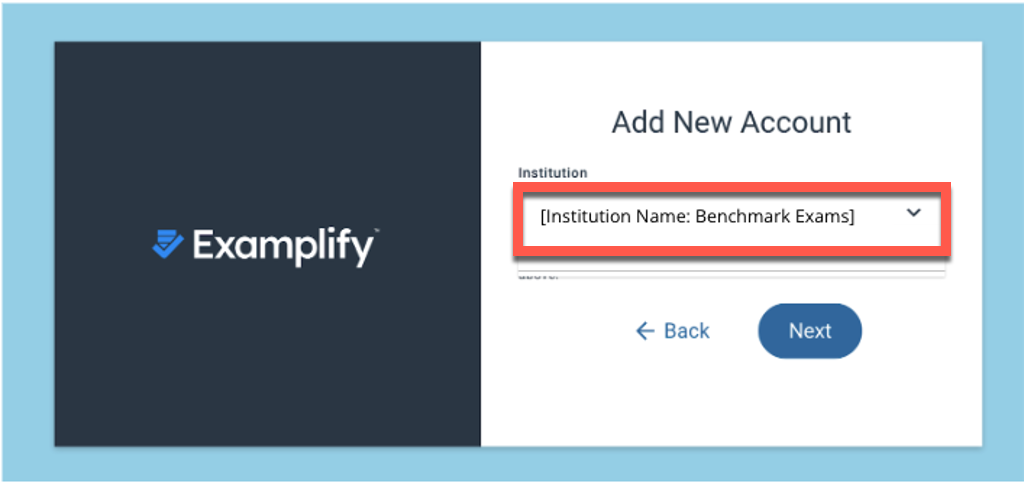Viewport: 1024px width, 484px height.
Task: Click the thin line beneath the Institution dropdown
Action: 730,270
